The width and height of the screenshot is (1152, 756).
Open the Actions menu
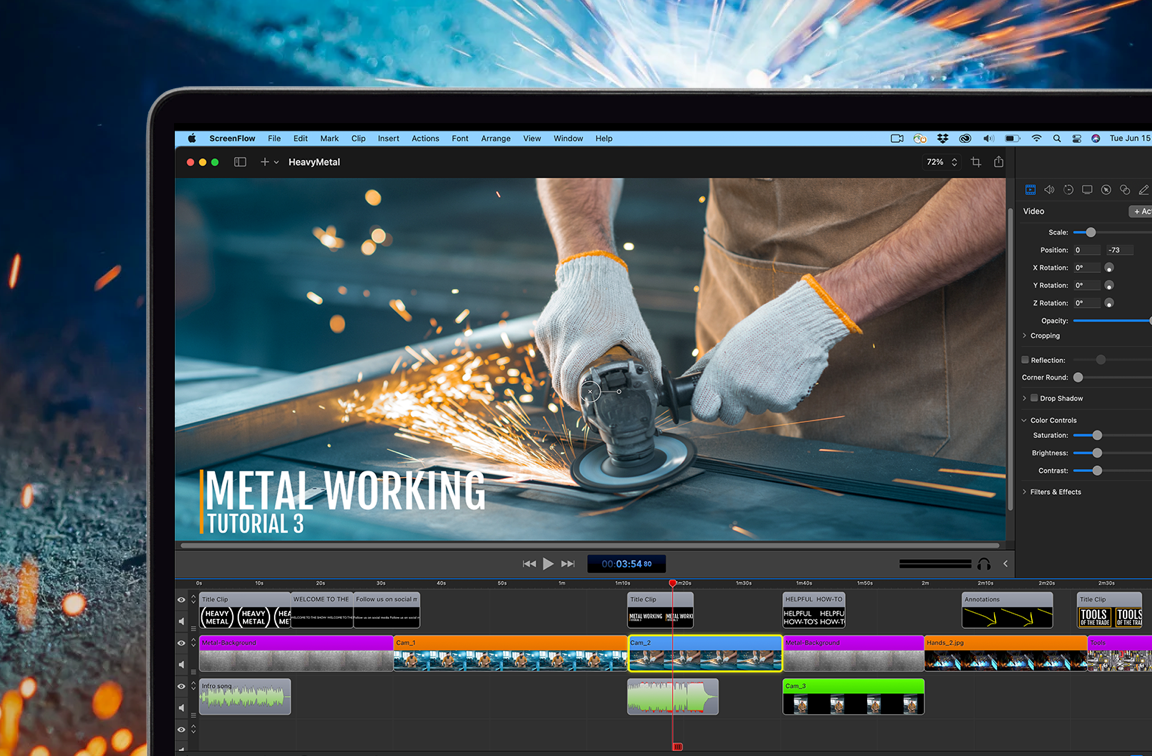(x=425, y=138)
